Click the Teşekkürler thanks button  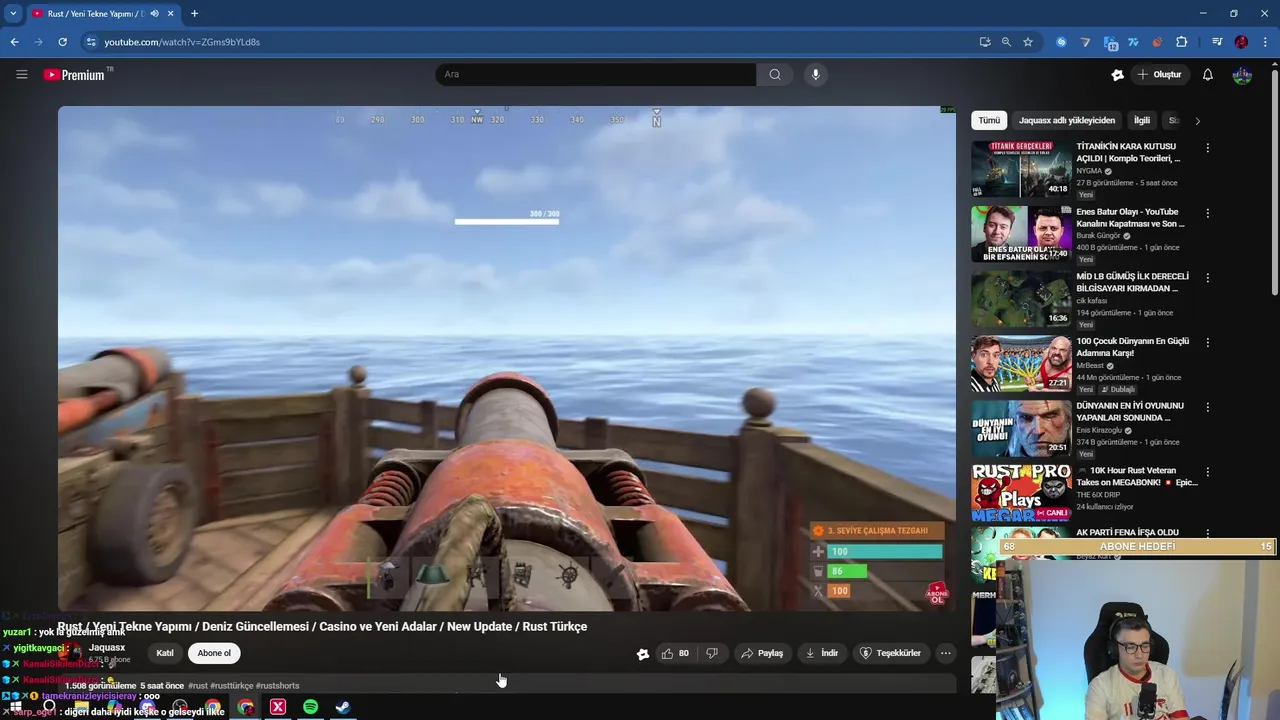(x=890, y=653)
